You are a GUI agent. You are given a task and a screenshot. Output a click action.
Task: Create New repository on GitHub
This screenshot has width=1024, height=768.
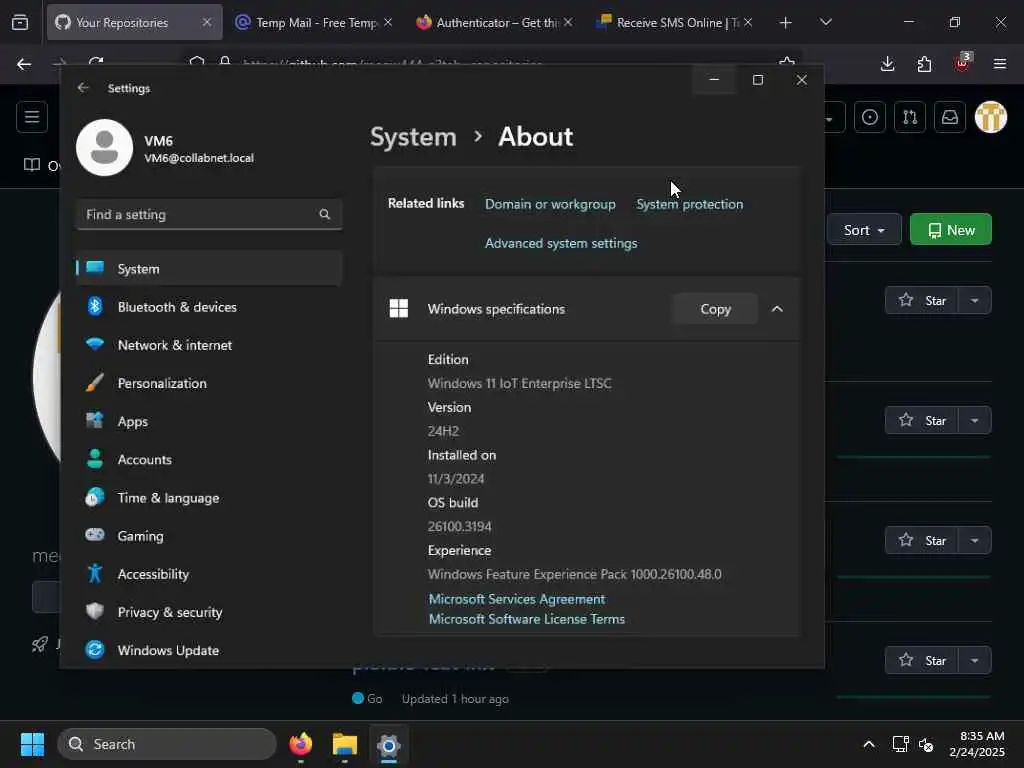coord(950,230)
